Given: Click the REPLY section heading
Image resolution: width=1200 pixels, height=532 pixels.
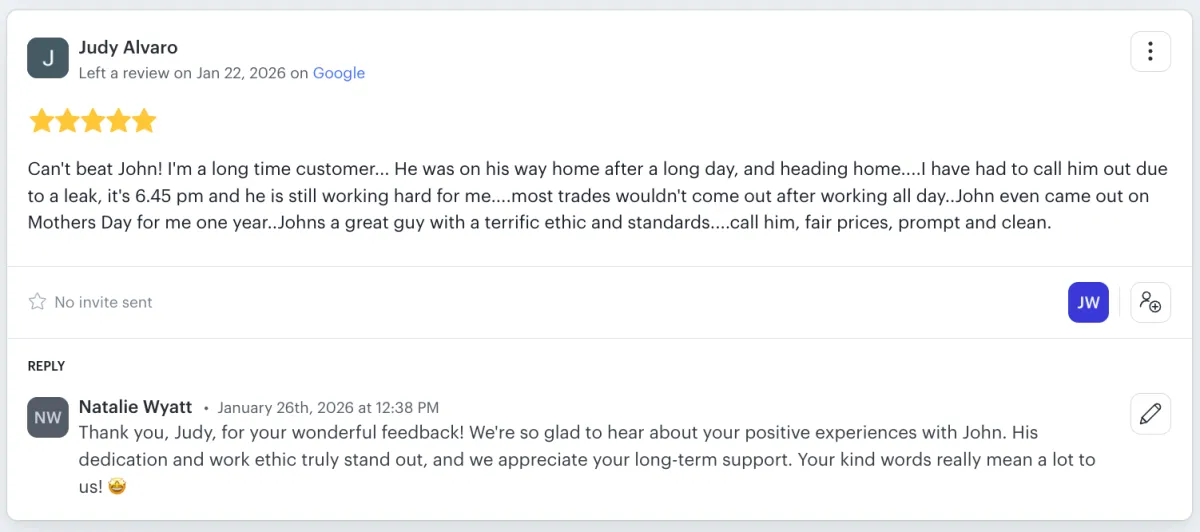Looking at the screenshot, I should [x=46, y=366].
